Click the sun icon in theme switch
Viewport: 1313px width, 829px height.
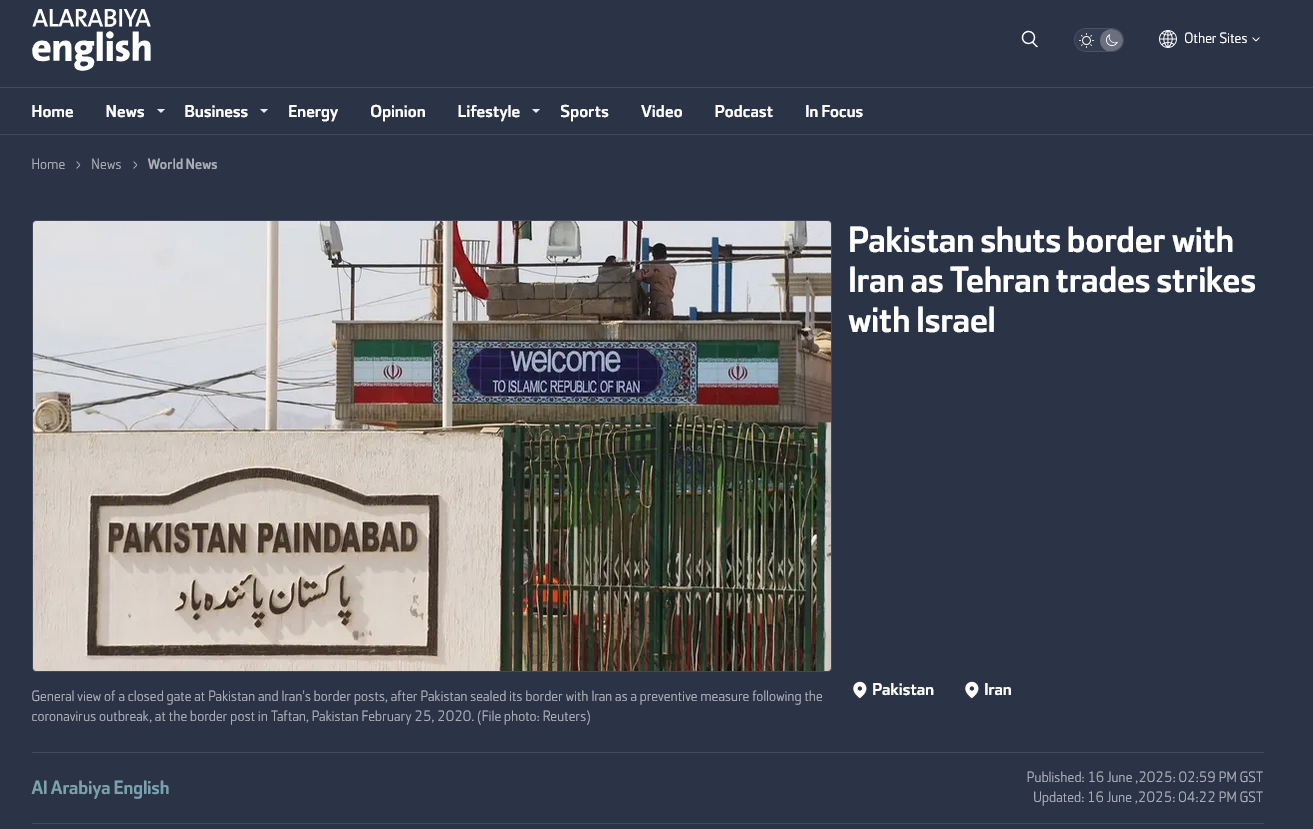coord(1086,40)
